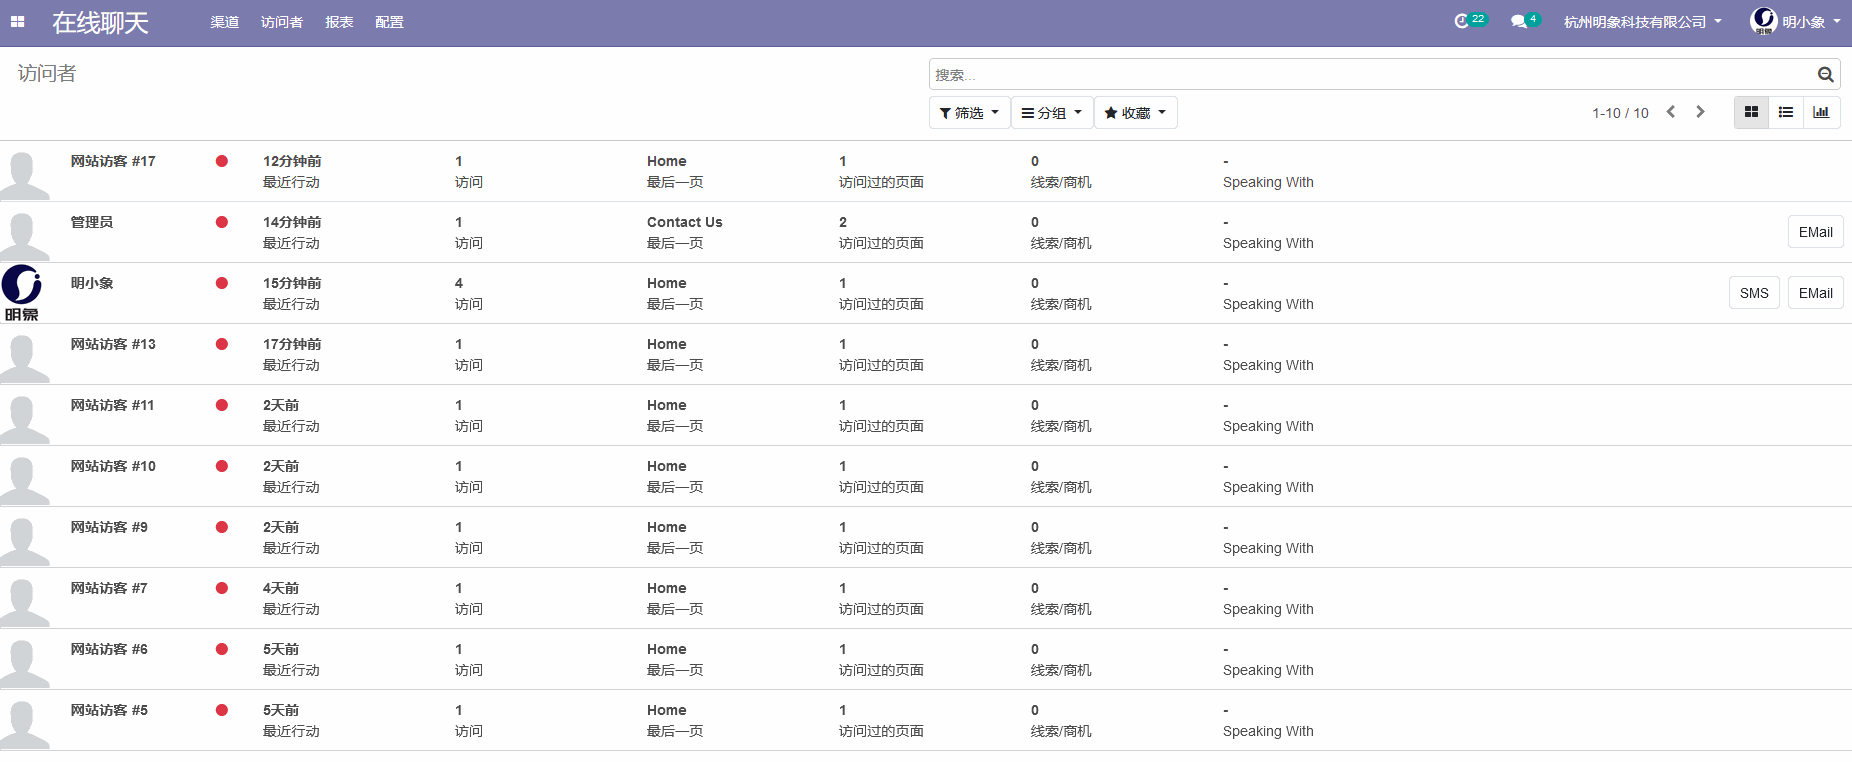This screenshot has height=762, width=1852.
Task: Click 访问过的页面 label in 明小象 row
Action: point(881,304)
